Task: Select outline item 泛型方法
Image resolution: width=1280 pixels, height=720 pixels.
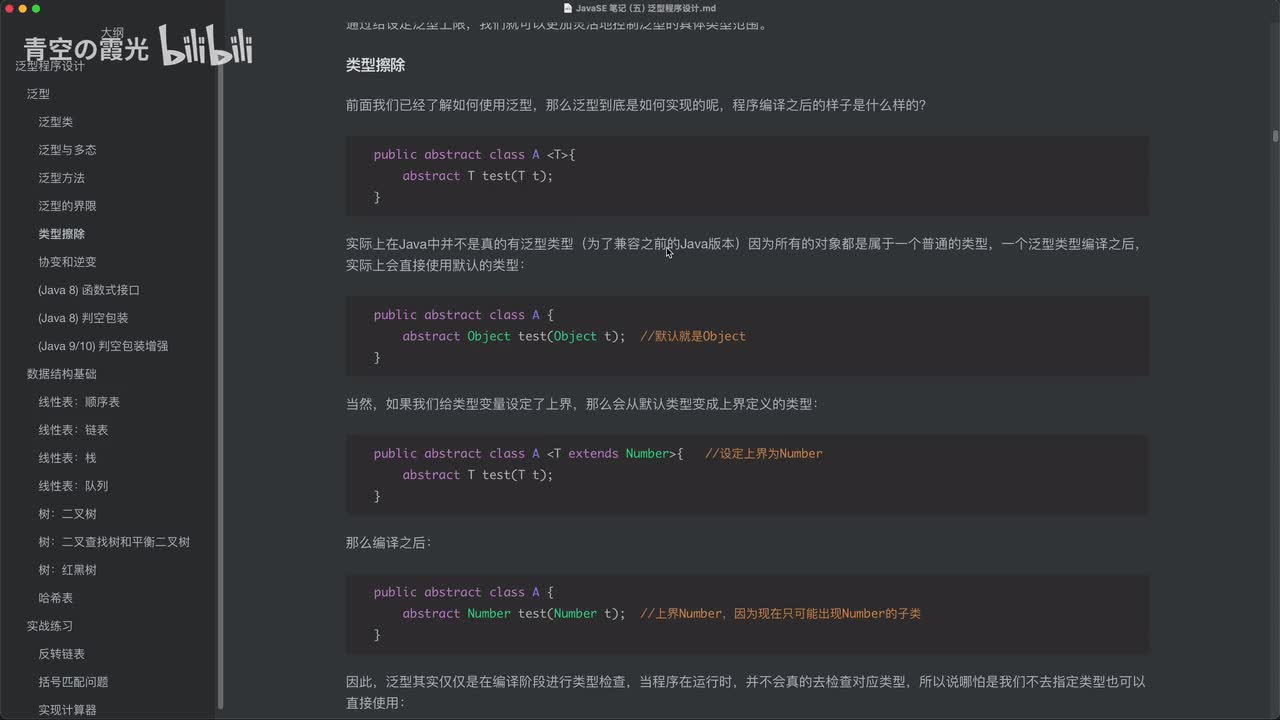Action: [x=62, y=178]
